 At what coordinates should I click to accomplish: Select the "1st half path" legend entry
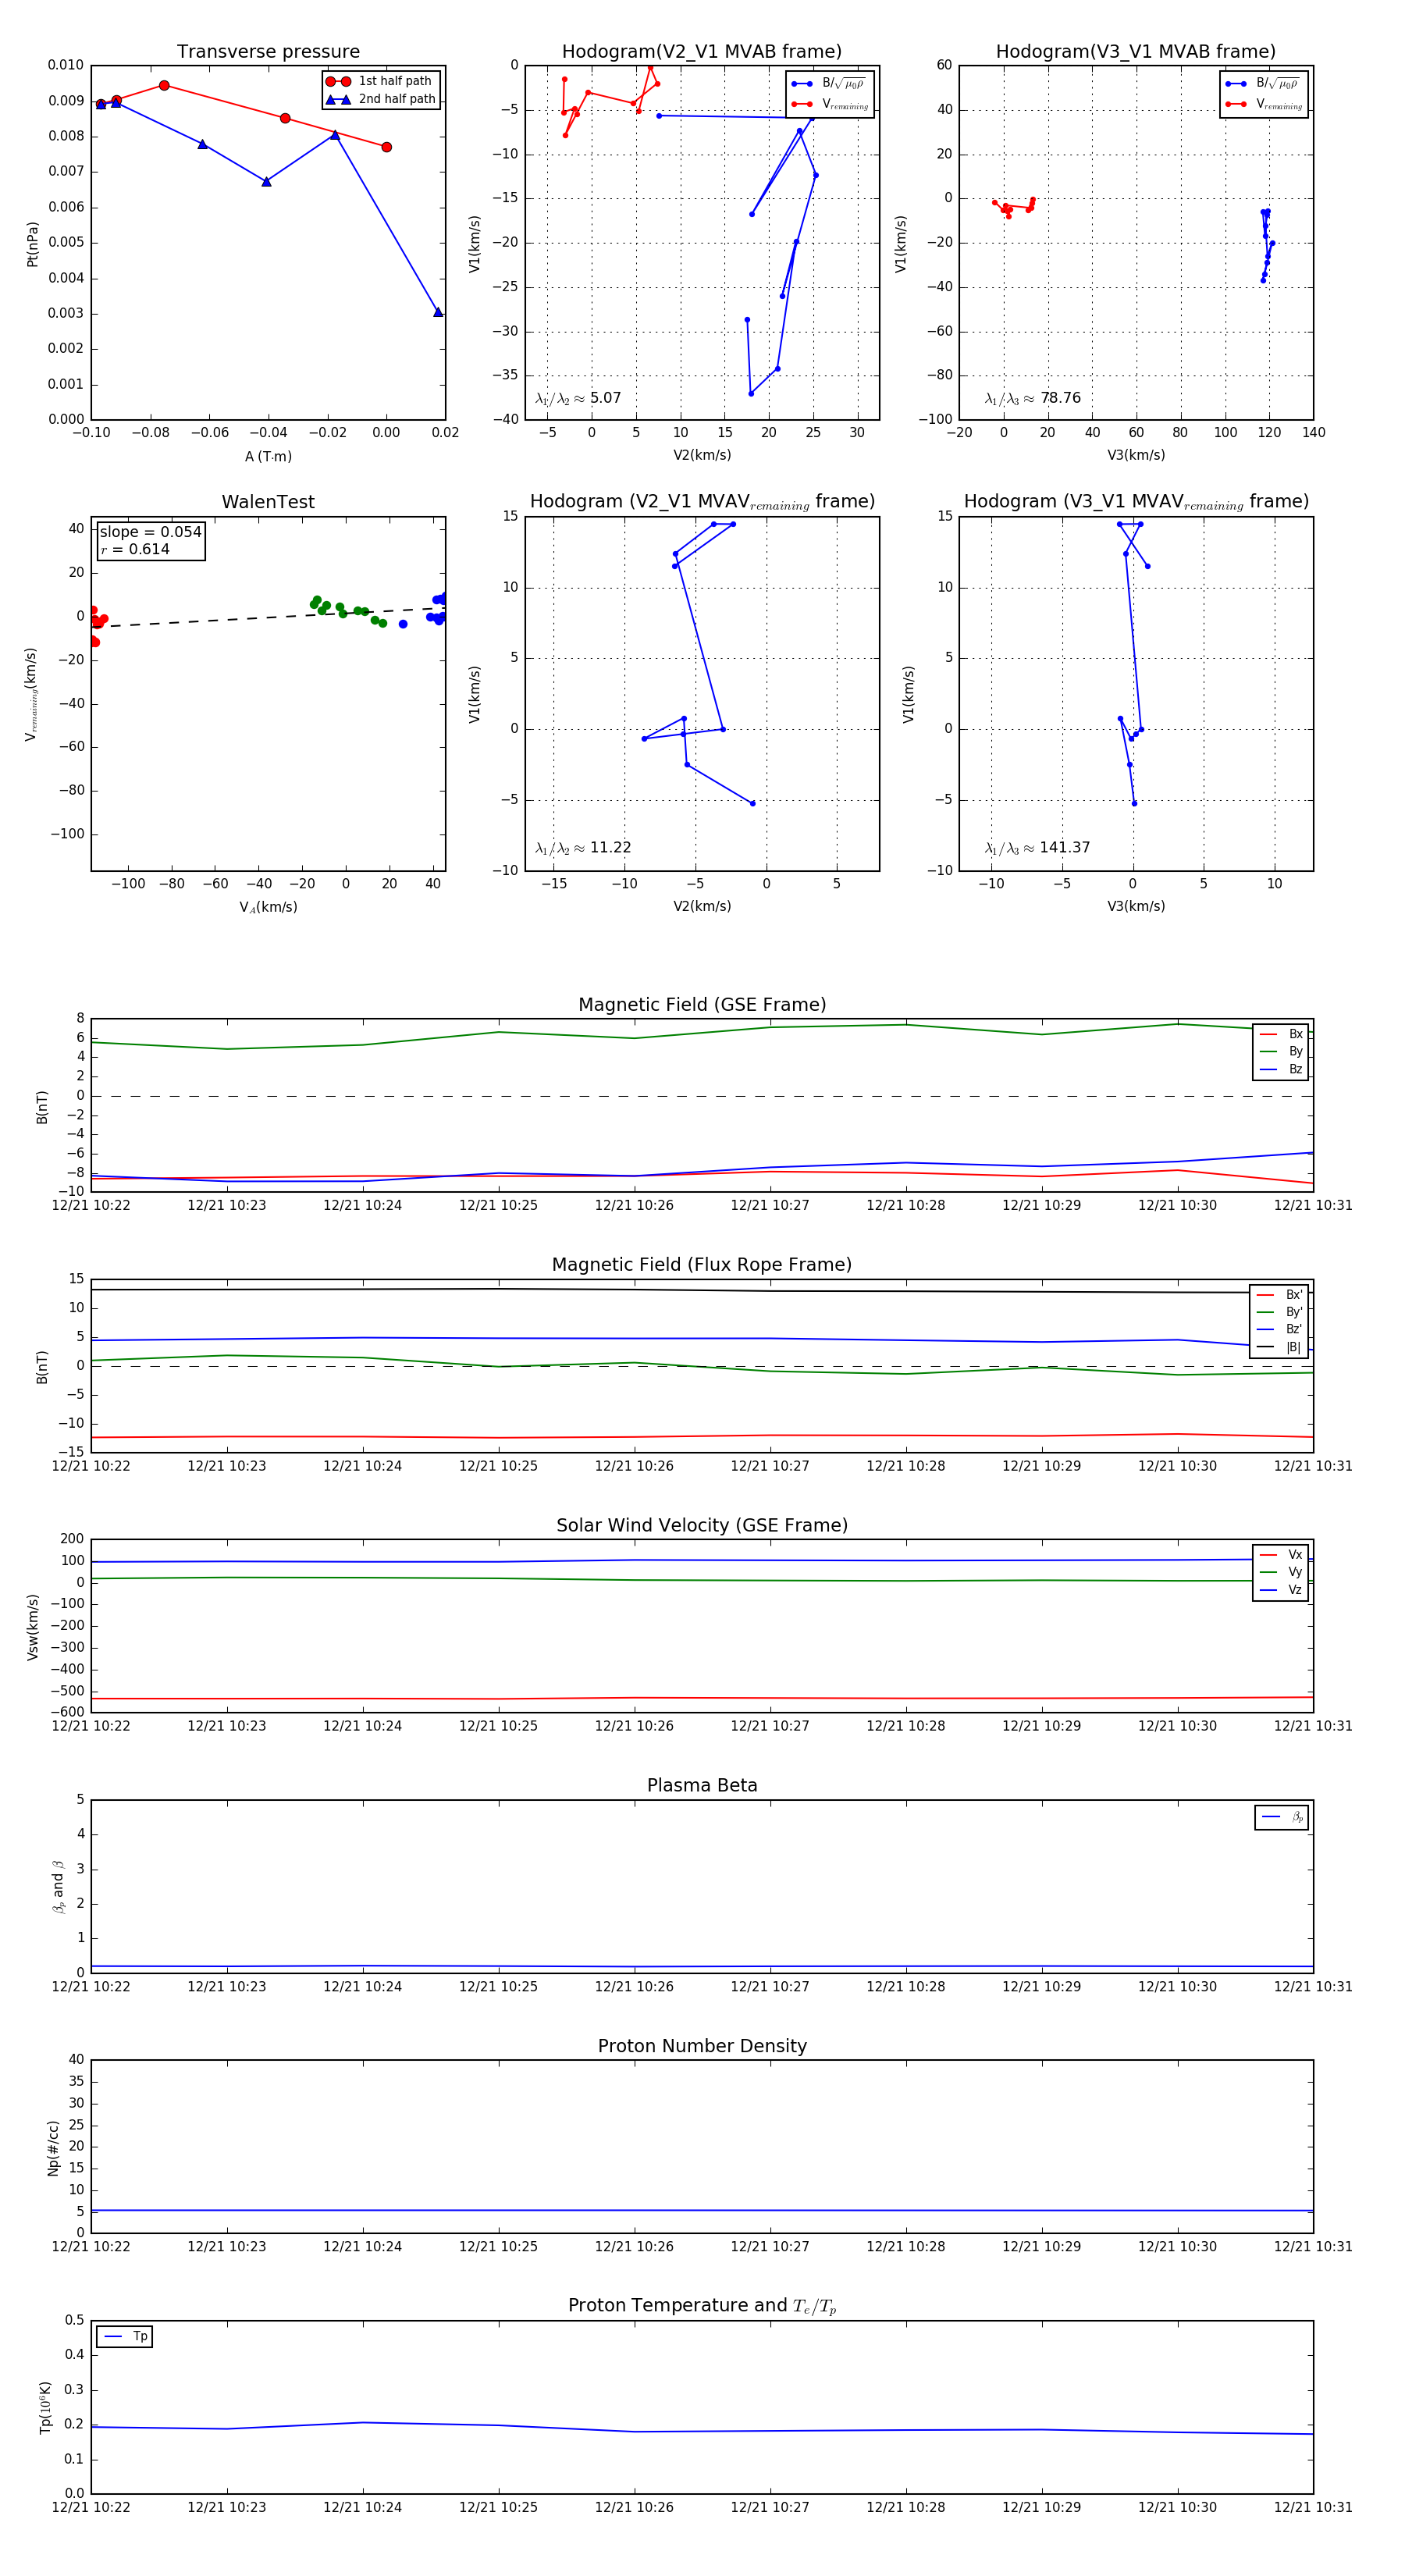[x=379, y=81]
